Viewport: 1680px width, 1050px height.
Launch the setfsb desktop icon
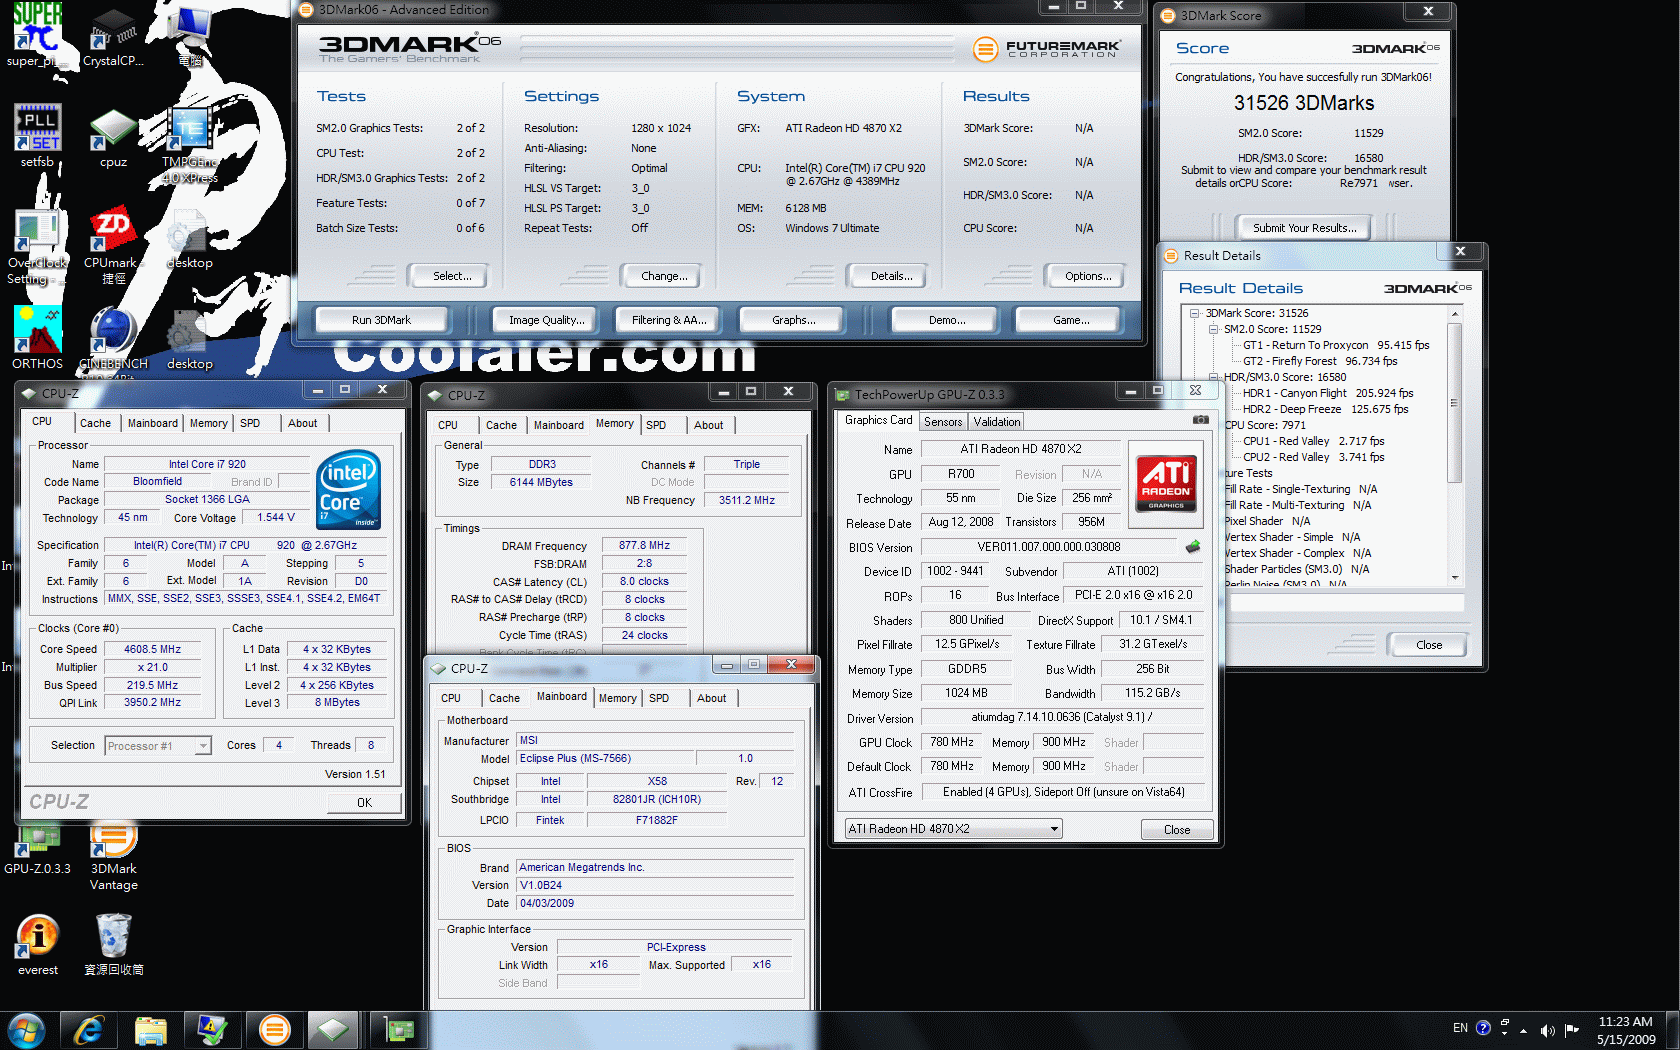click(37, 137)
